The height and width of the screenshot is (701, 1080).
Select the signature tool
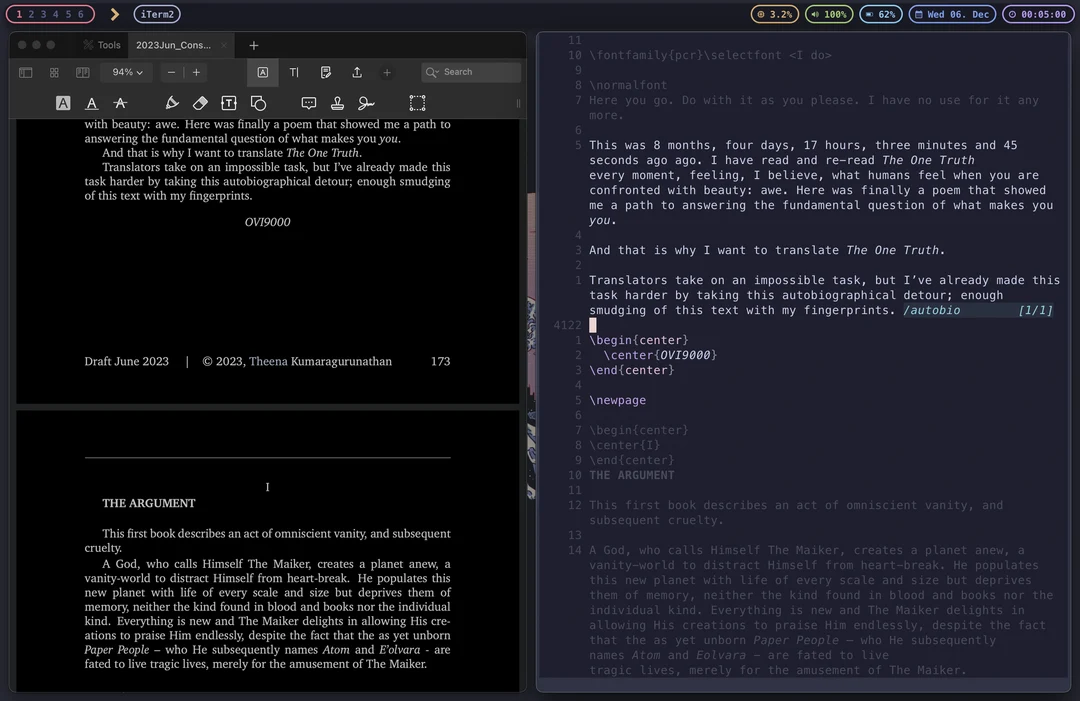pos(366,103)
